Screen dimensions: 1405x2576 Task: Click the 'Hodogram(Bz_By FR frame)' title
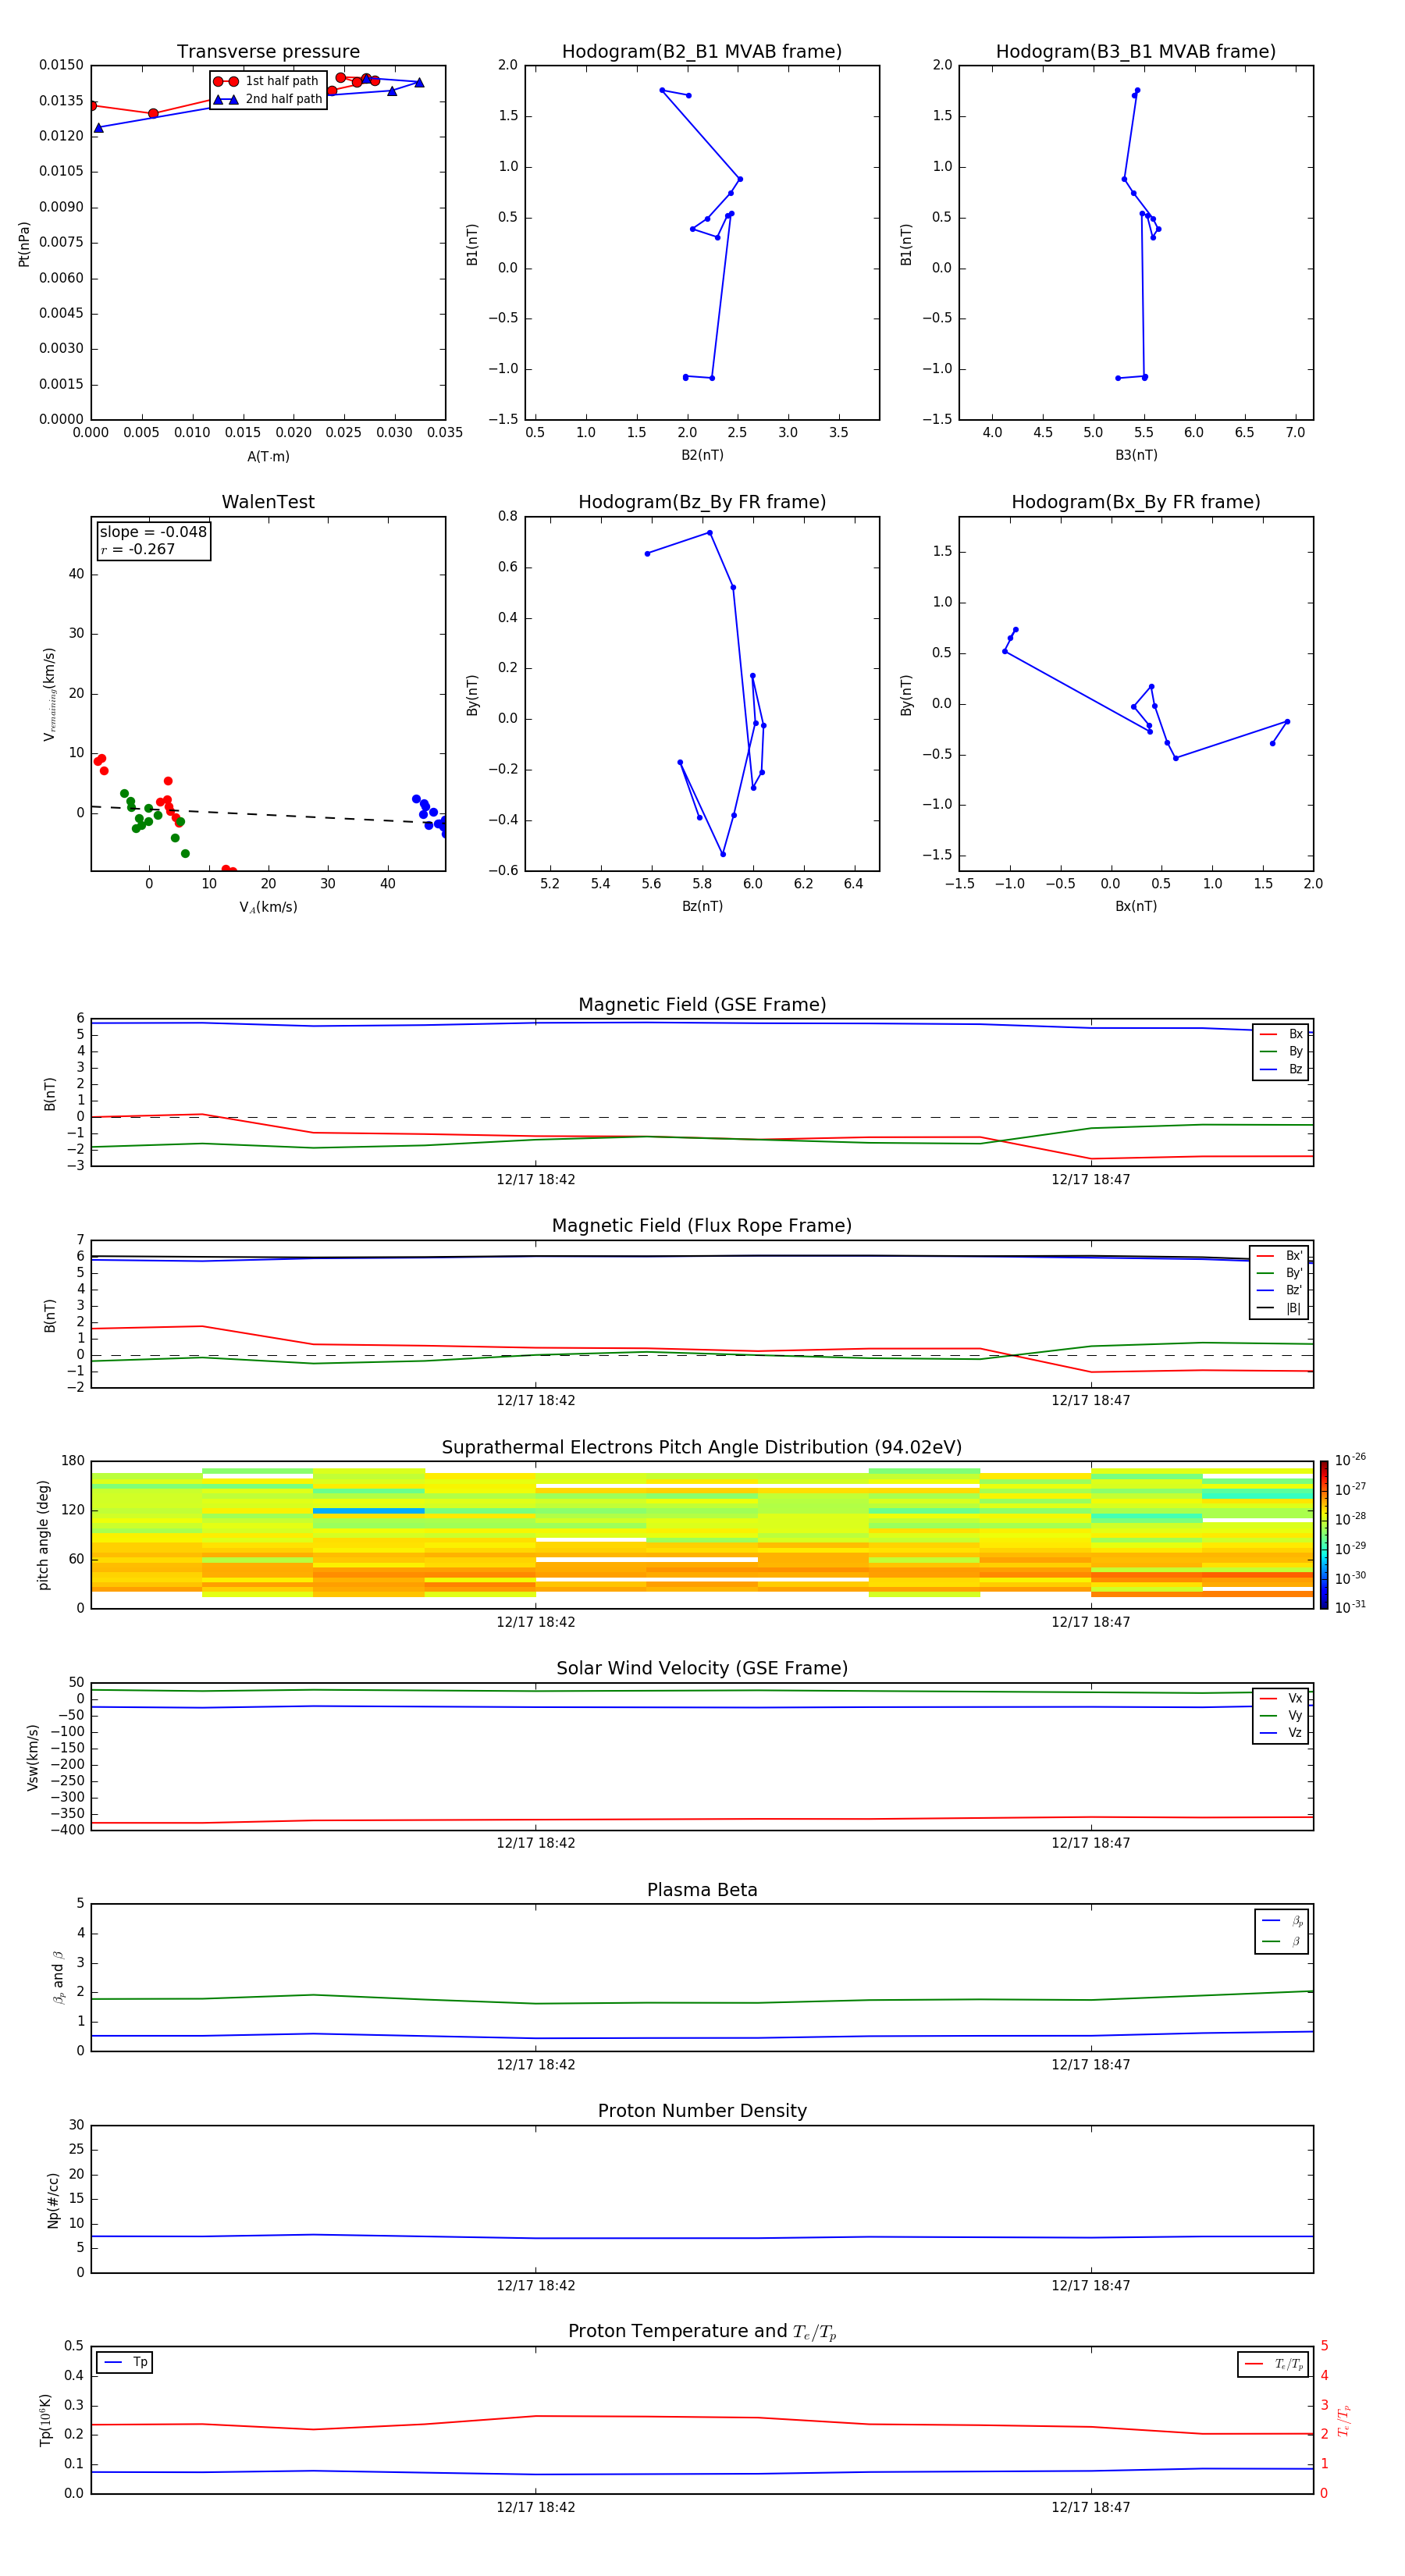point(702,502)
